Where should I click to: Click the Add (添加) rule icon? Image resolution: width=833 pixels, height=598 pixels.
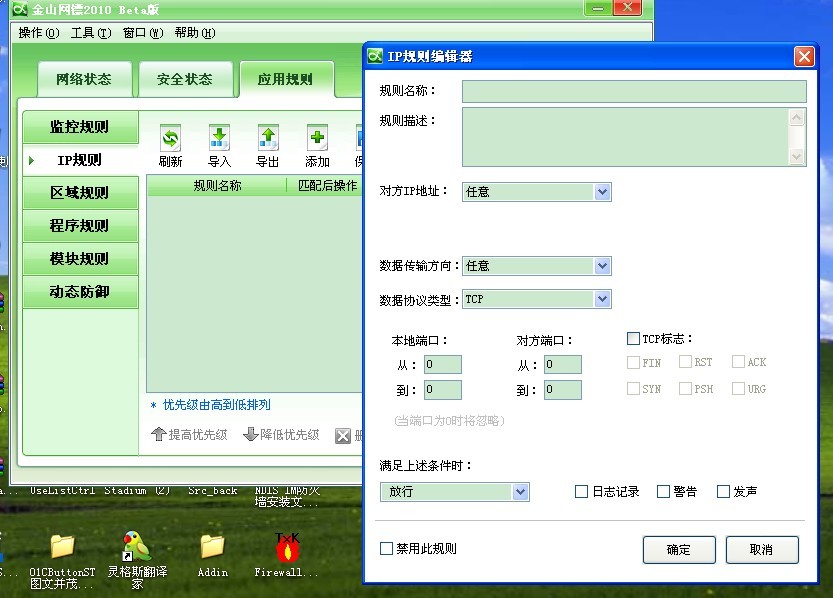(317, 139)
